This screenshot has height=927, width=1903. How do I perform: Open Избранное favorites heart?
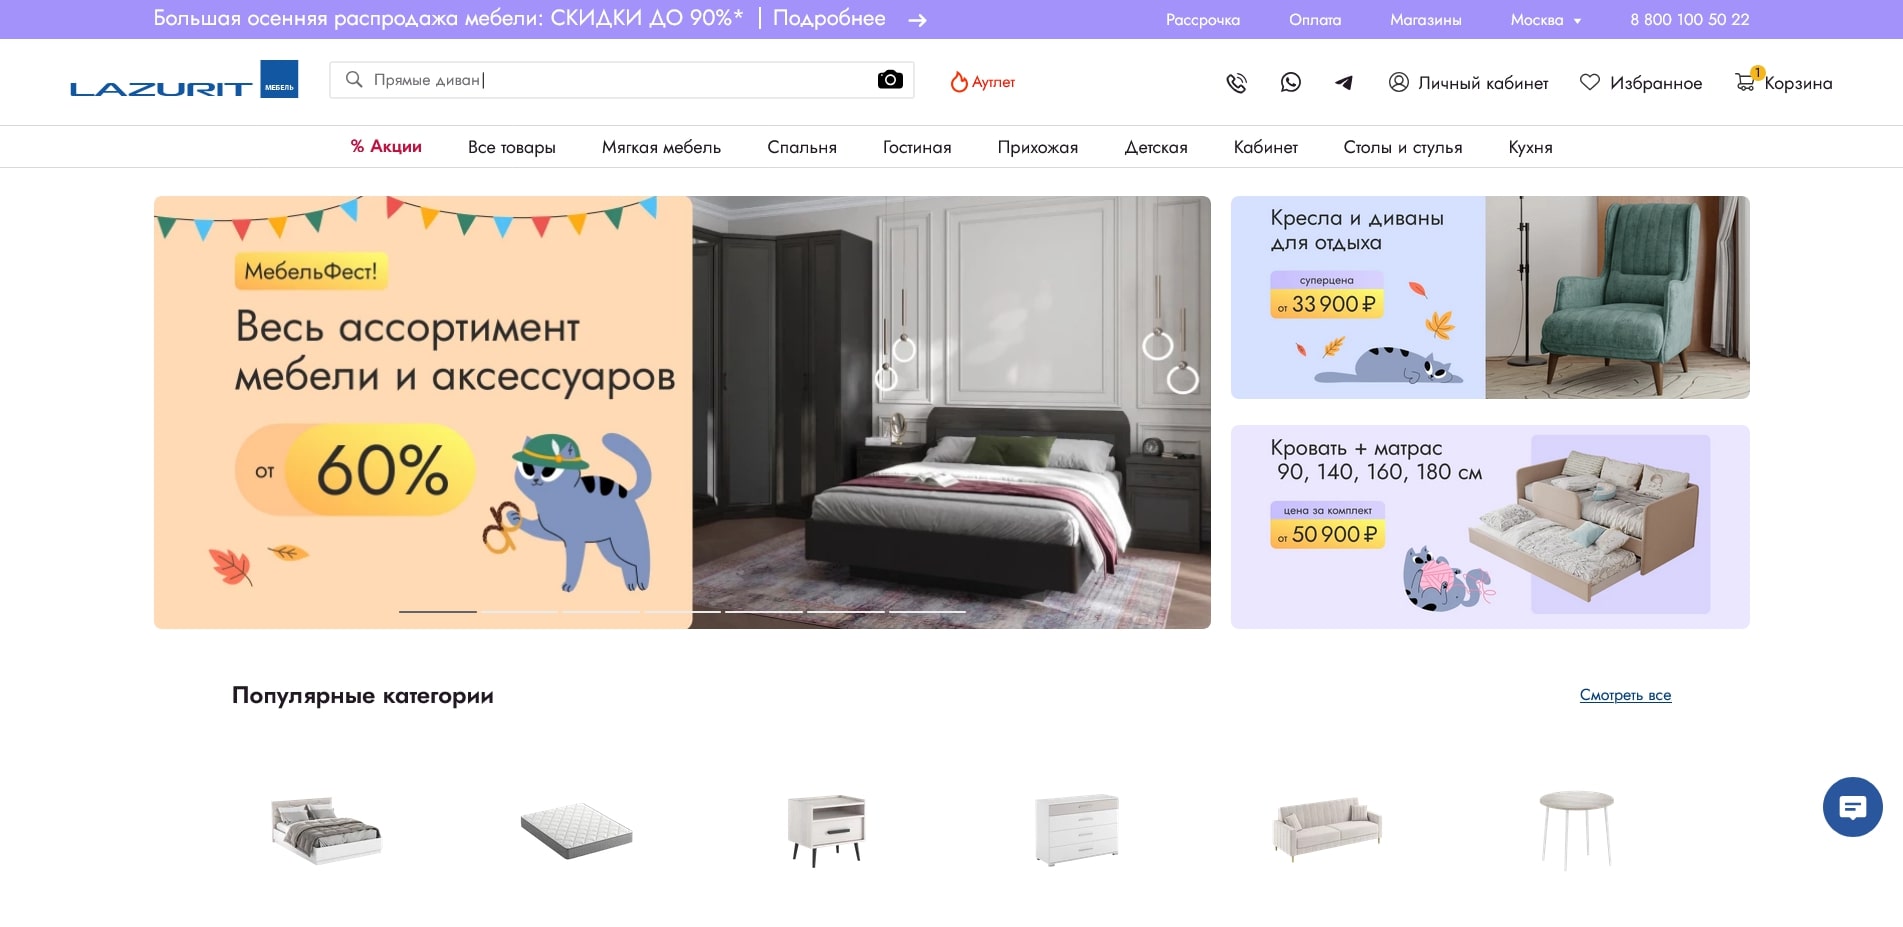click(x=1640, y=83)
